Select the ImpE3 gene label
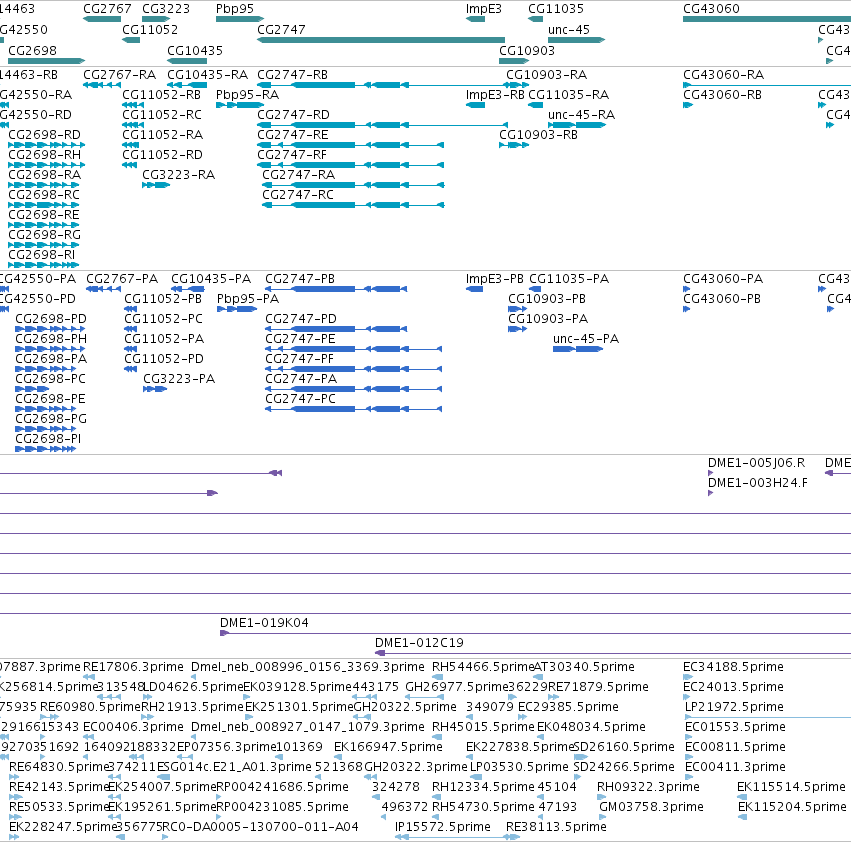Image resolution: width=851 pixels, height=842 pixels. [x=484, y=9]
